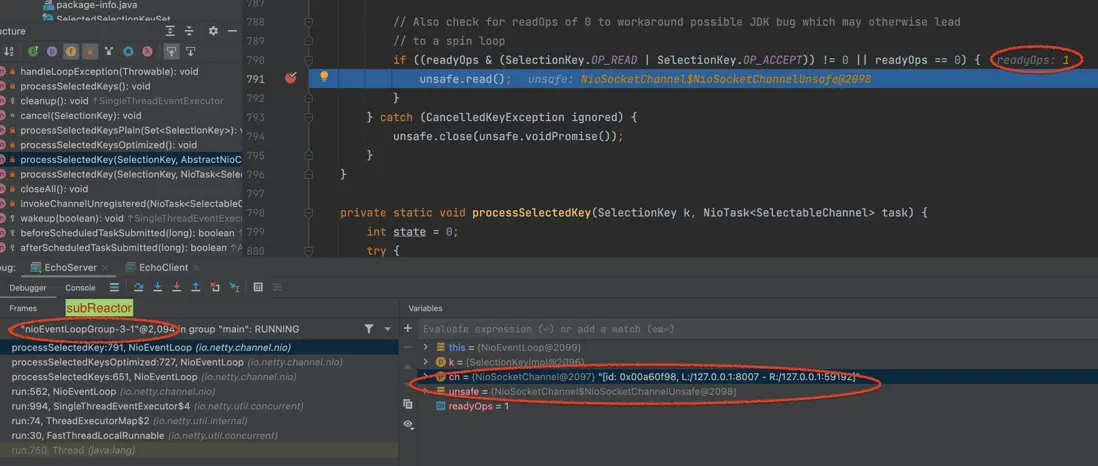Open Evaluate Expression calculator icon

258,287
